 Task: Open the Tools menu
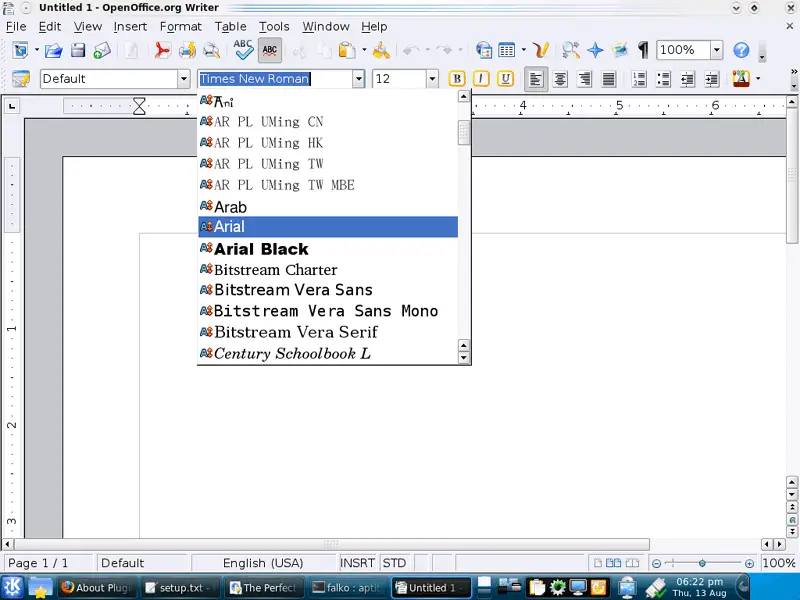pyautogui.click(x=274, y=27)
